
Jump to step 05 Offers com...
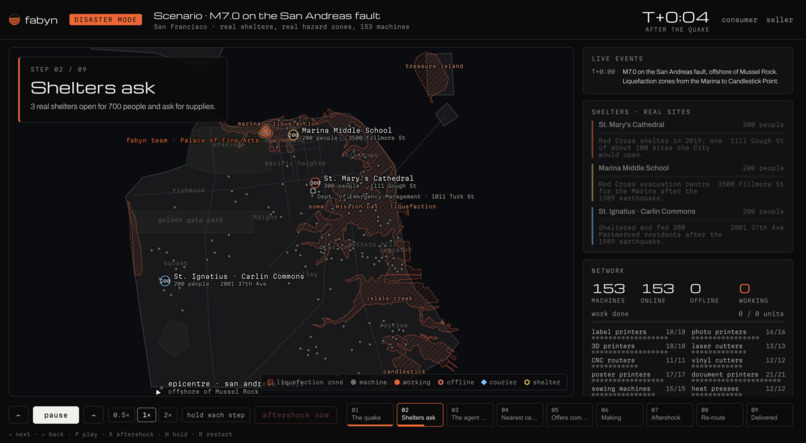tap(570, 414)
